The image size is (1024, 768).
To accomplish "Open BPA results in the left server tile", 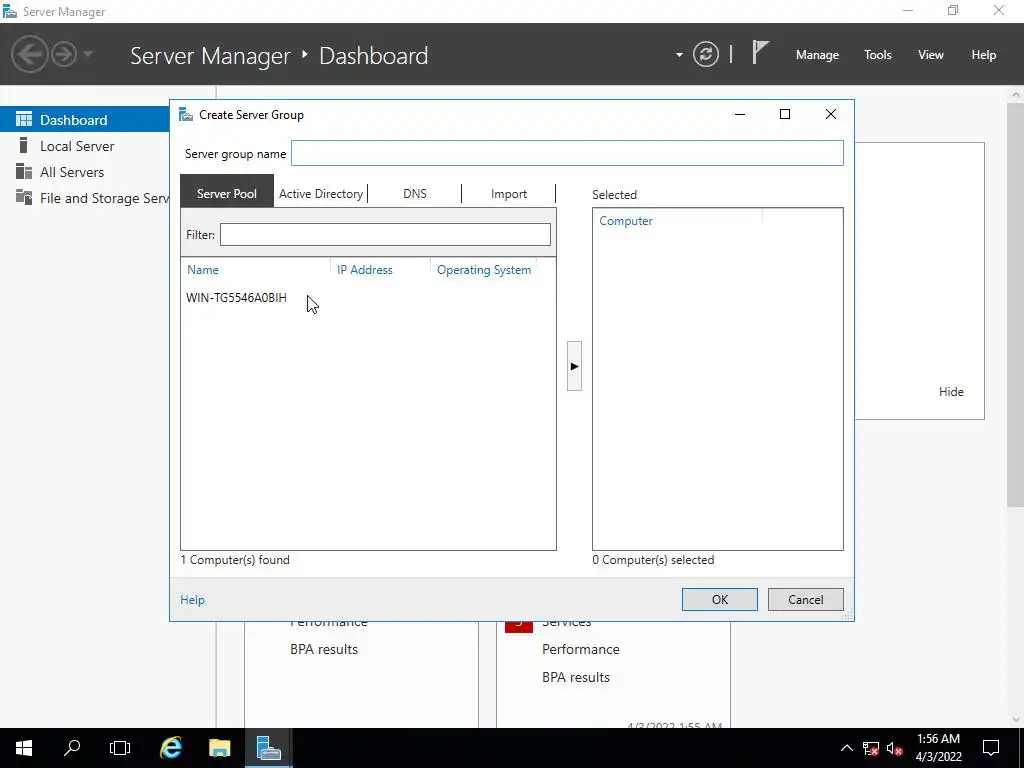I will pyautogui.click(x=324, y=649).
